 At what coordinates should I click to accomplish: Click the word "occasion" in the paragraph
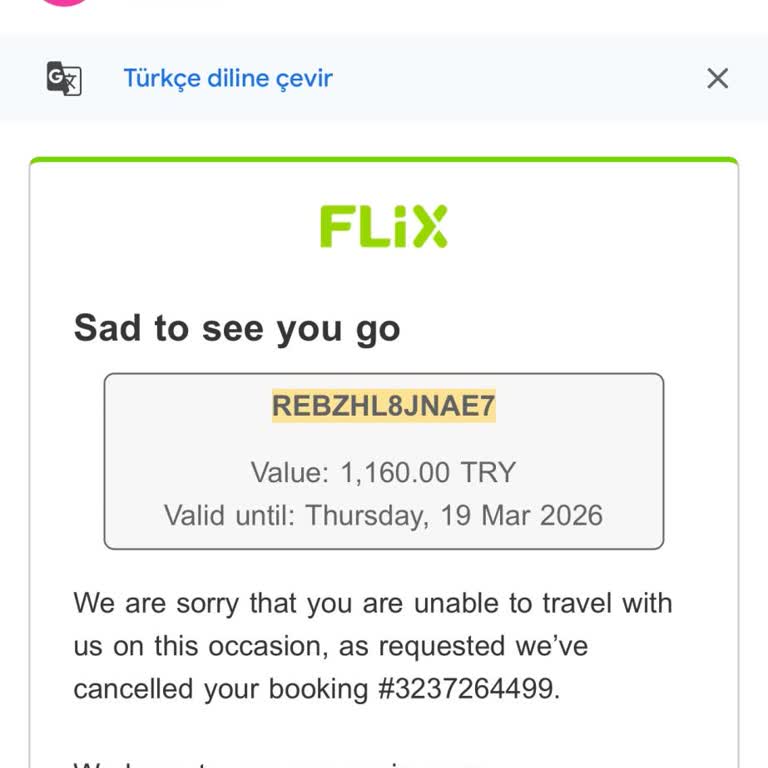[x=263, y=646]
